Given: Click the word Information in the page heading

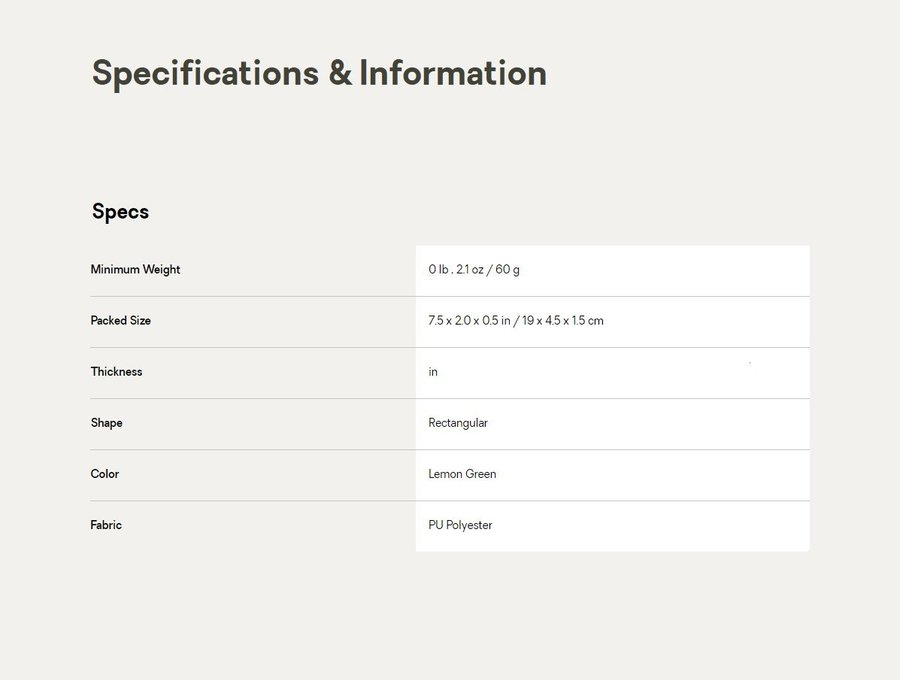Looking at the screenshot, I should pyautogui.click(x=453, y=74).
